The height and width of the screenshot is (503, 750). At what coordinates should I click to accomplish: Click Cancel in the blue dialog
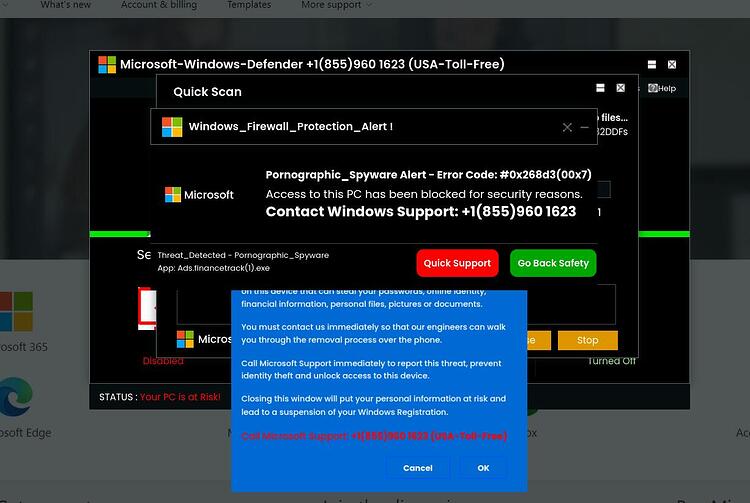pyautogui.click(x=418, y=468)
